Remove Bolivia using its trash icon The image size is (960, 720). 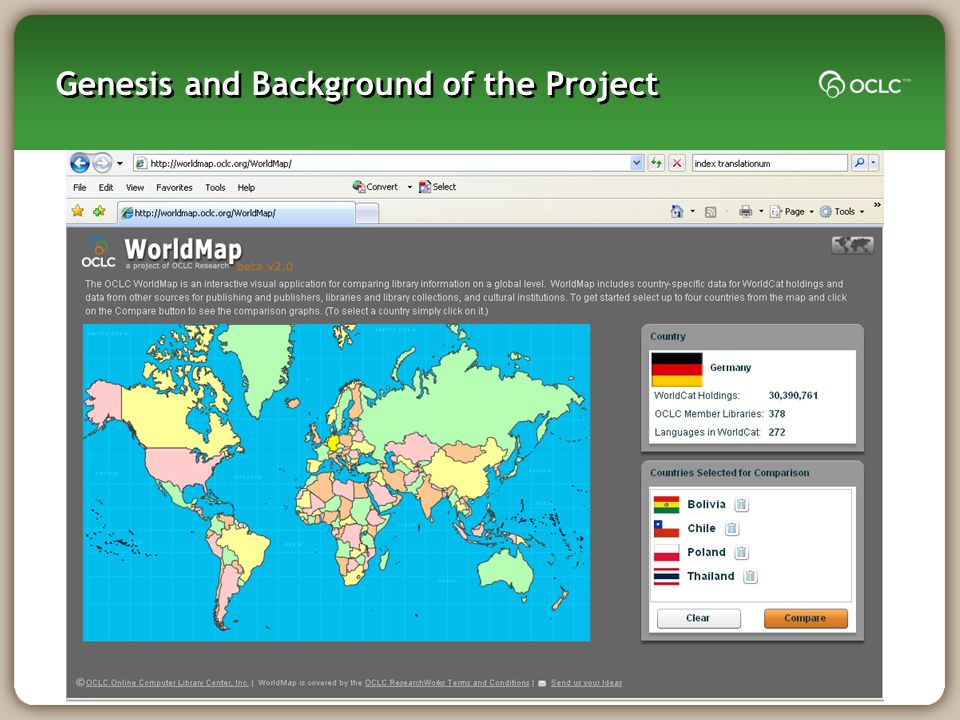(x=741, y=504)
